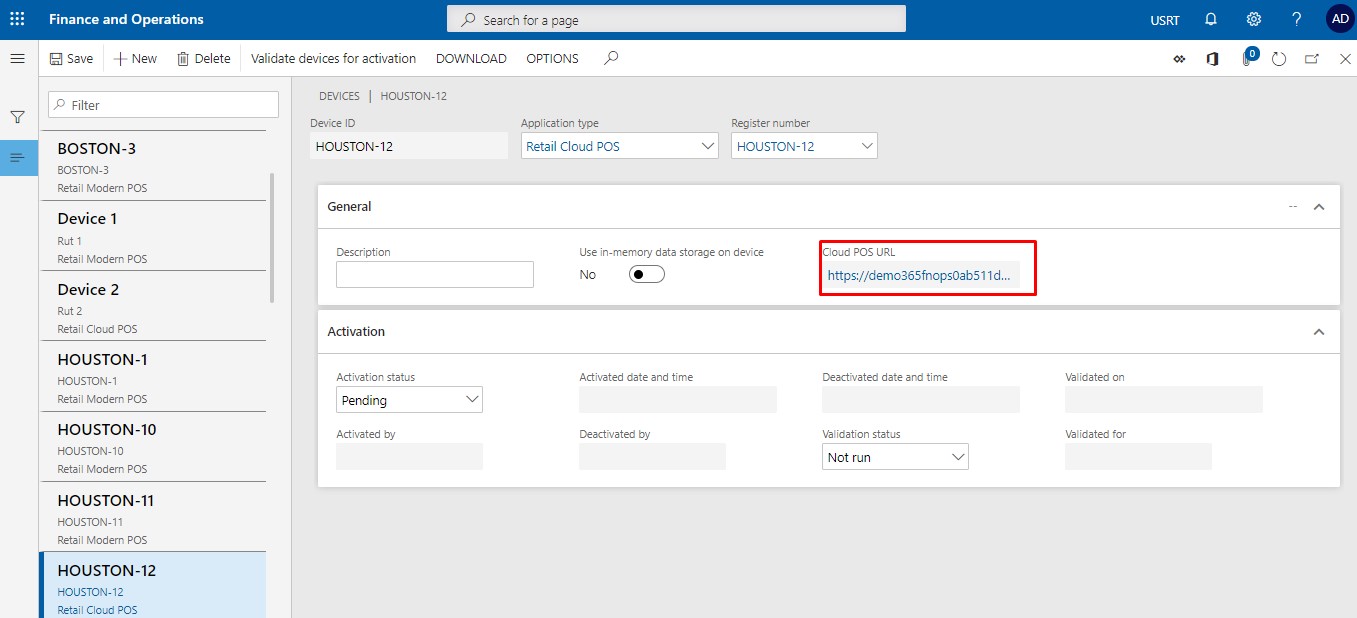The height and width of the screenshot is (618, 1357).
Task: Open the app launcher waffle icon
Action: pos(17,19)
